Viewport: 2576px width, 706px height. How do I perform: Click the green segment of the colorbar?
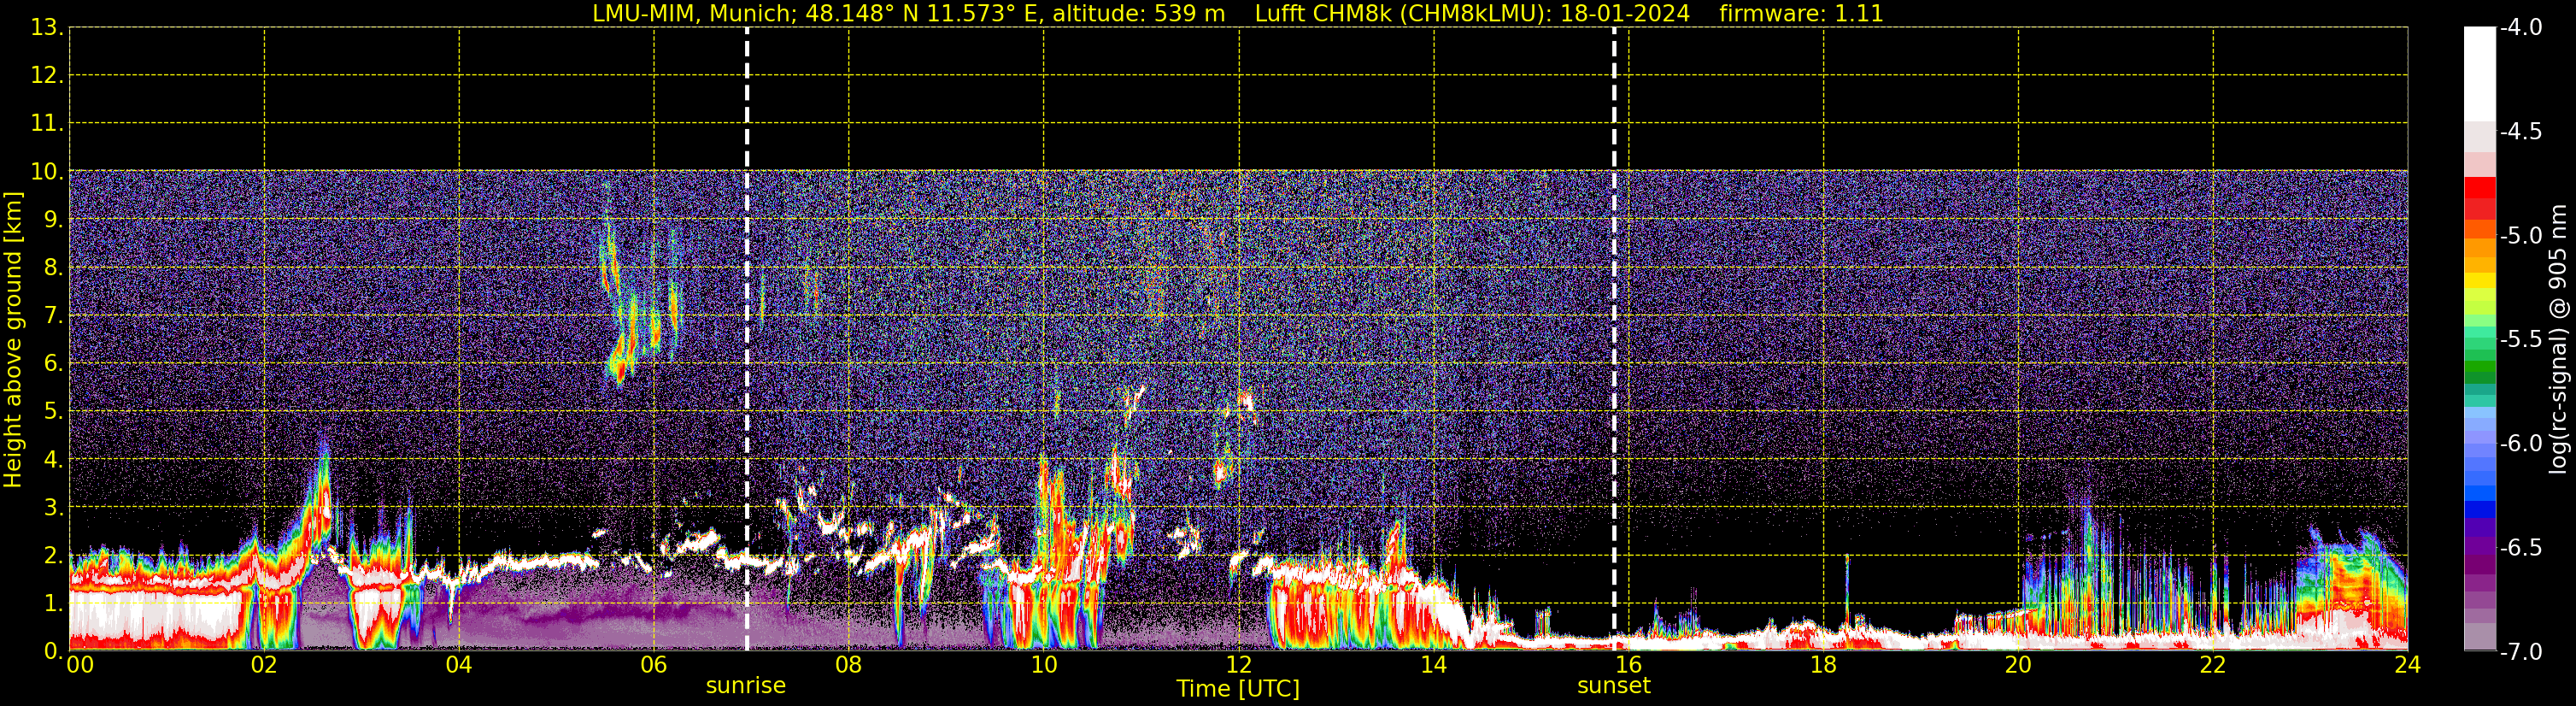[x=2479, y=367]
